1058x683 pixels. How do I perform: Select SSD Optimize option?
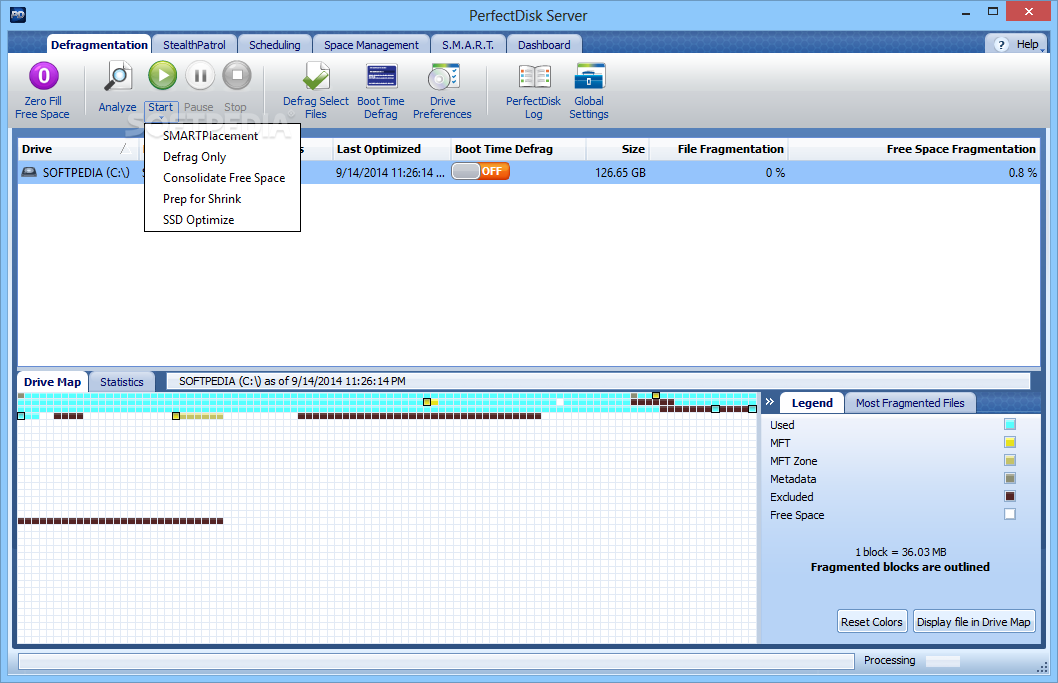[198, 219]
